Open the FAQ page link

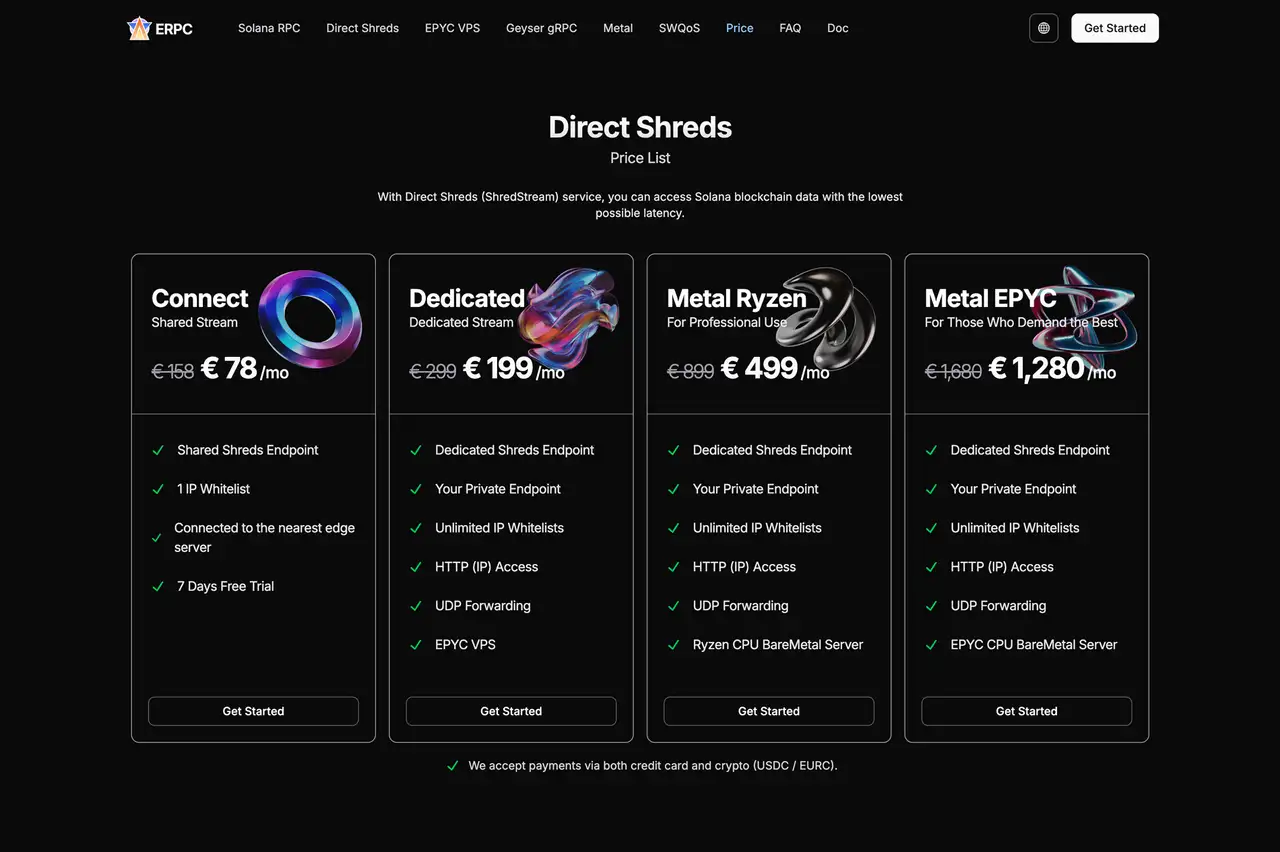tap(790, 28)
